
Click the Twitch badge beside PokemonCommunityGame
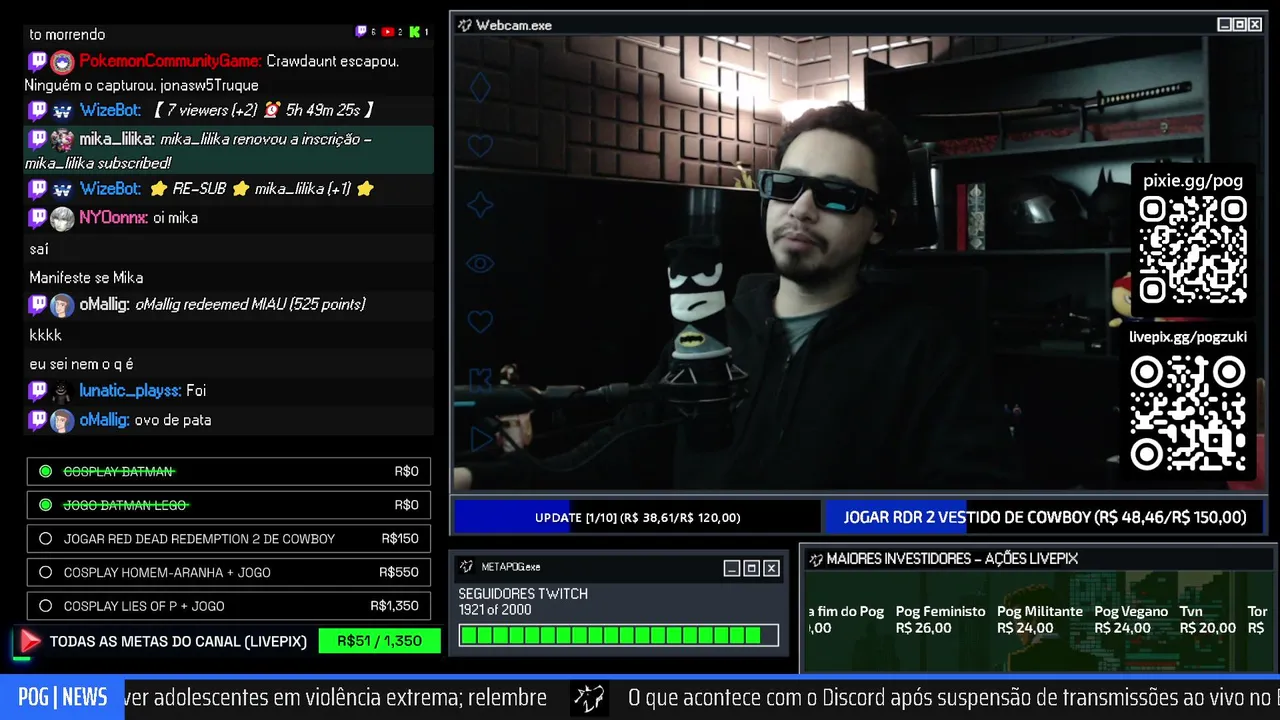(x=37, y=62)
